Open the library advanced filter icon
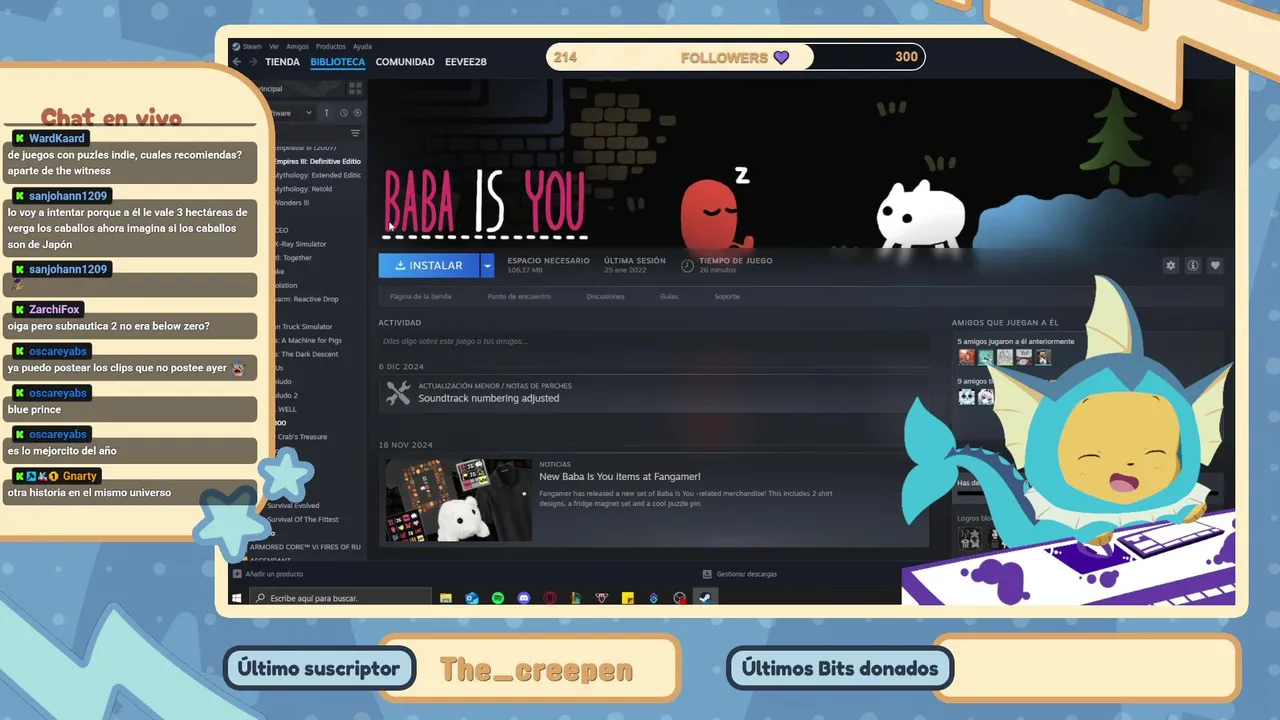The width and height of the screenshot is (1280, 720). pos(355,133)
